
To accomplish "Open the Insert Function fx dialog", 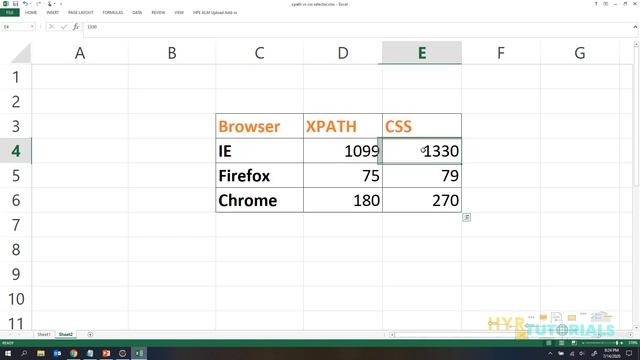I will pyautogui.click(x=76, y=27).
